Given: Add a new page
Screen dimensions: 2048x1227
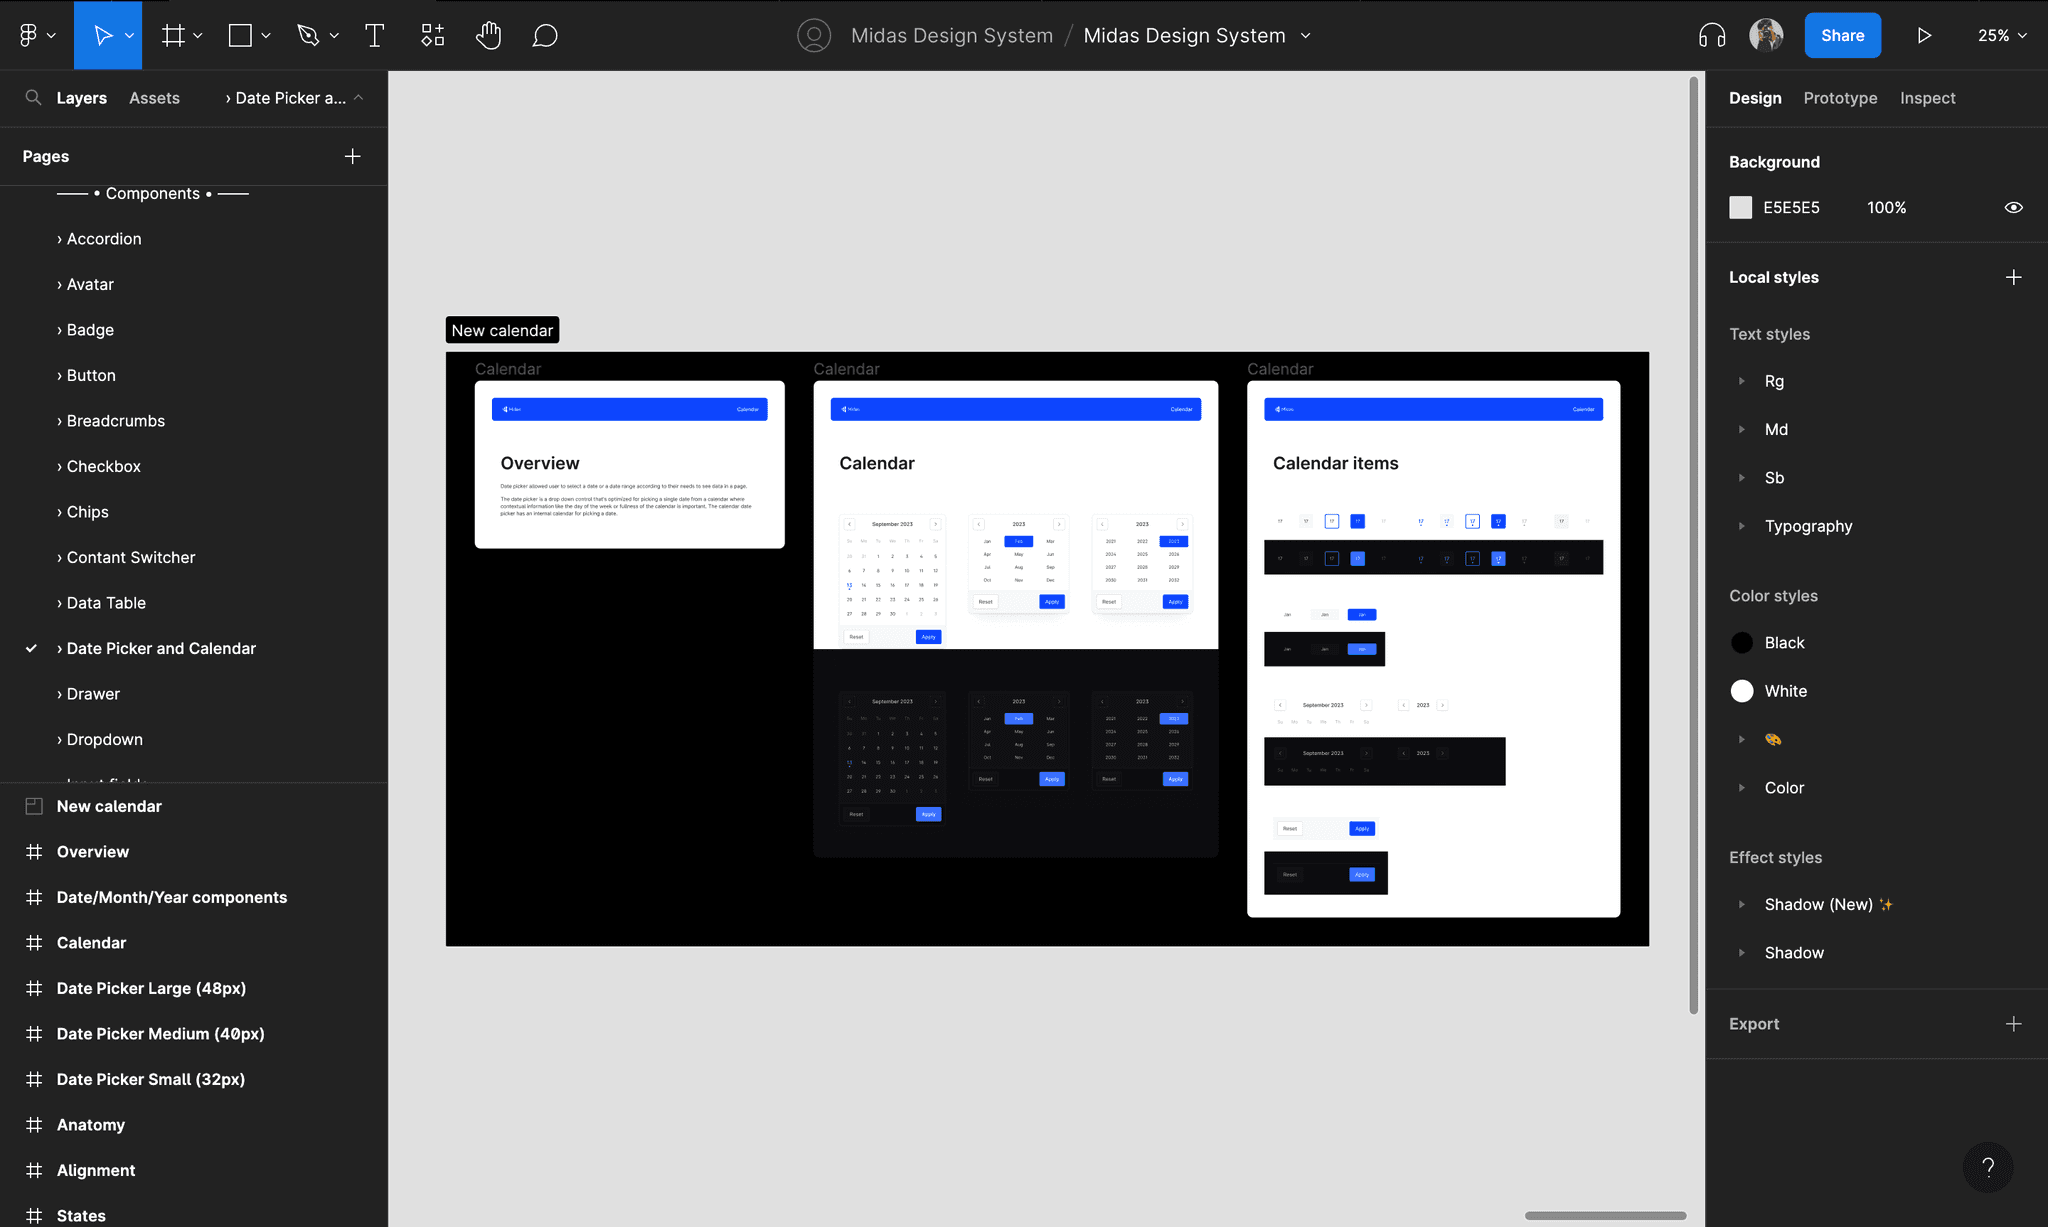Looking at the screenshot, I should tap(352, 156).
